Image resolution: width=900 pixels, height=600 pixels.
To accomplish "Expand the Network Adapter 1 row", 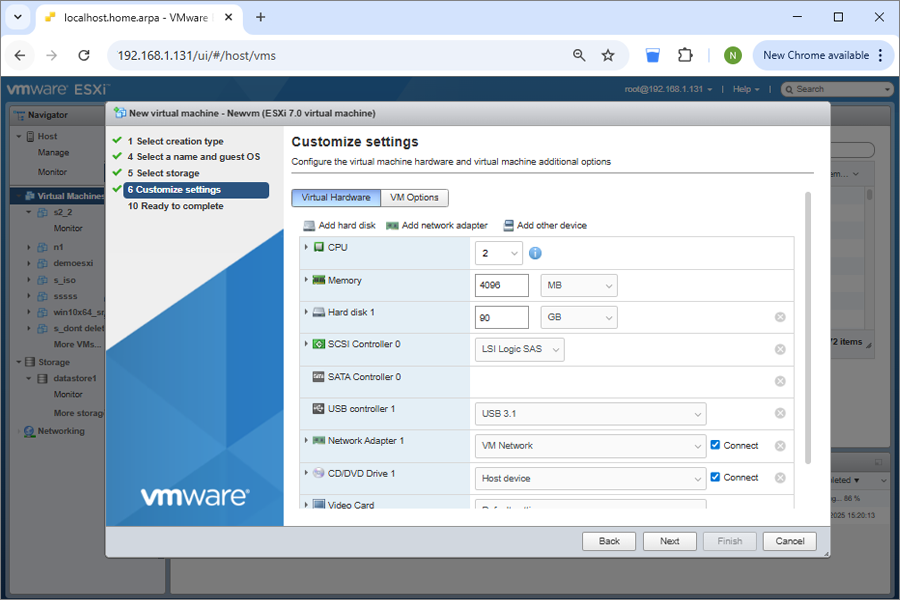I will click(307, 440).
